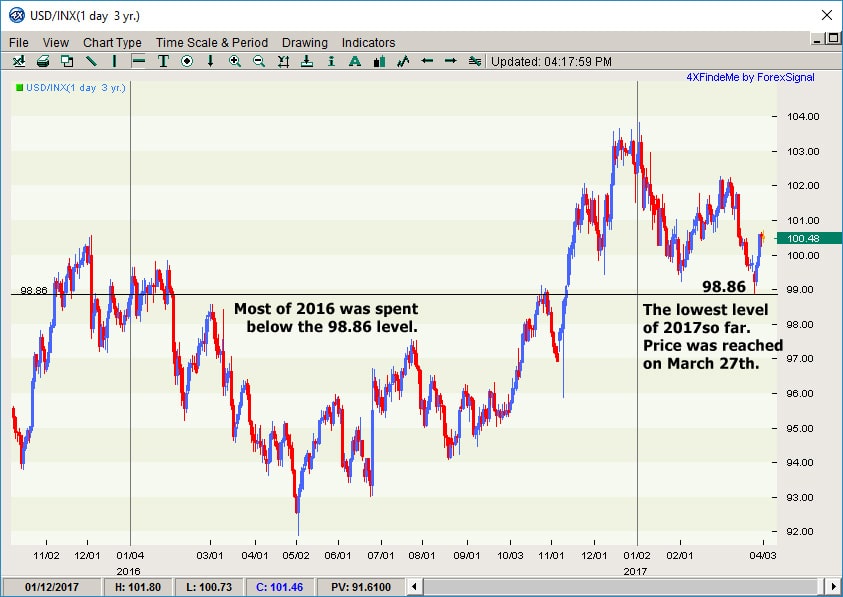
Task: Click the zoom in magnifier icon
Action: click(235, 61)
